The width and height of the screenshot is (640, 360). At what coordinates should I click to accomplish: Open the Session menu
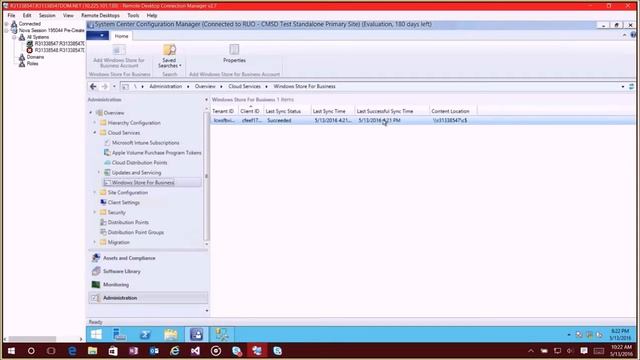(47, 16)
